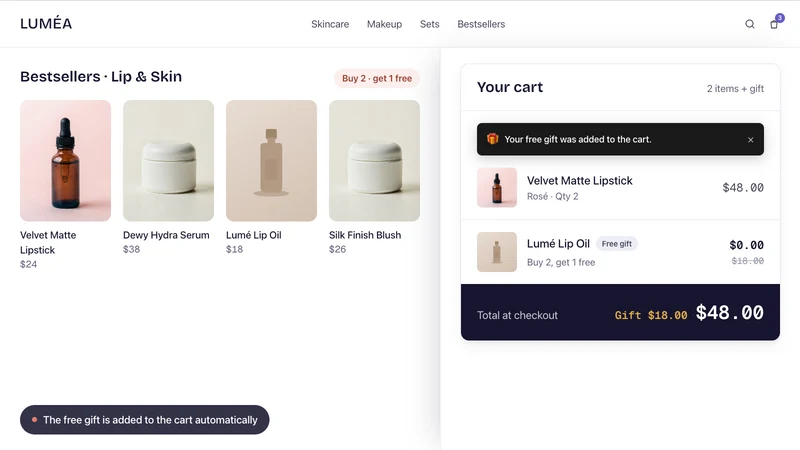Image resolution: width=800 pixels, height=450 pixels.
Task: Select the Silk Finish Blush product title
Action: pos(365,235)
